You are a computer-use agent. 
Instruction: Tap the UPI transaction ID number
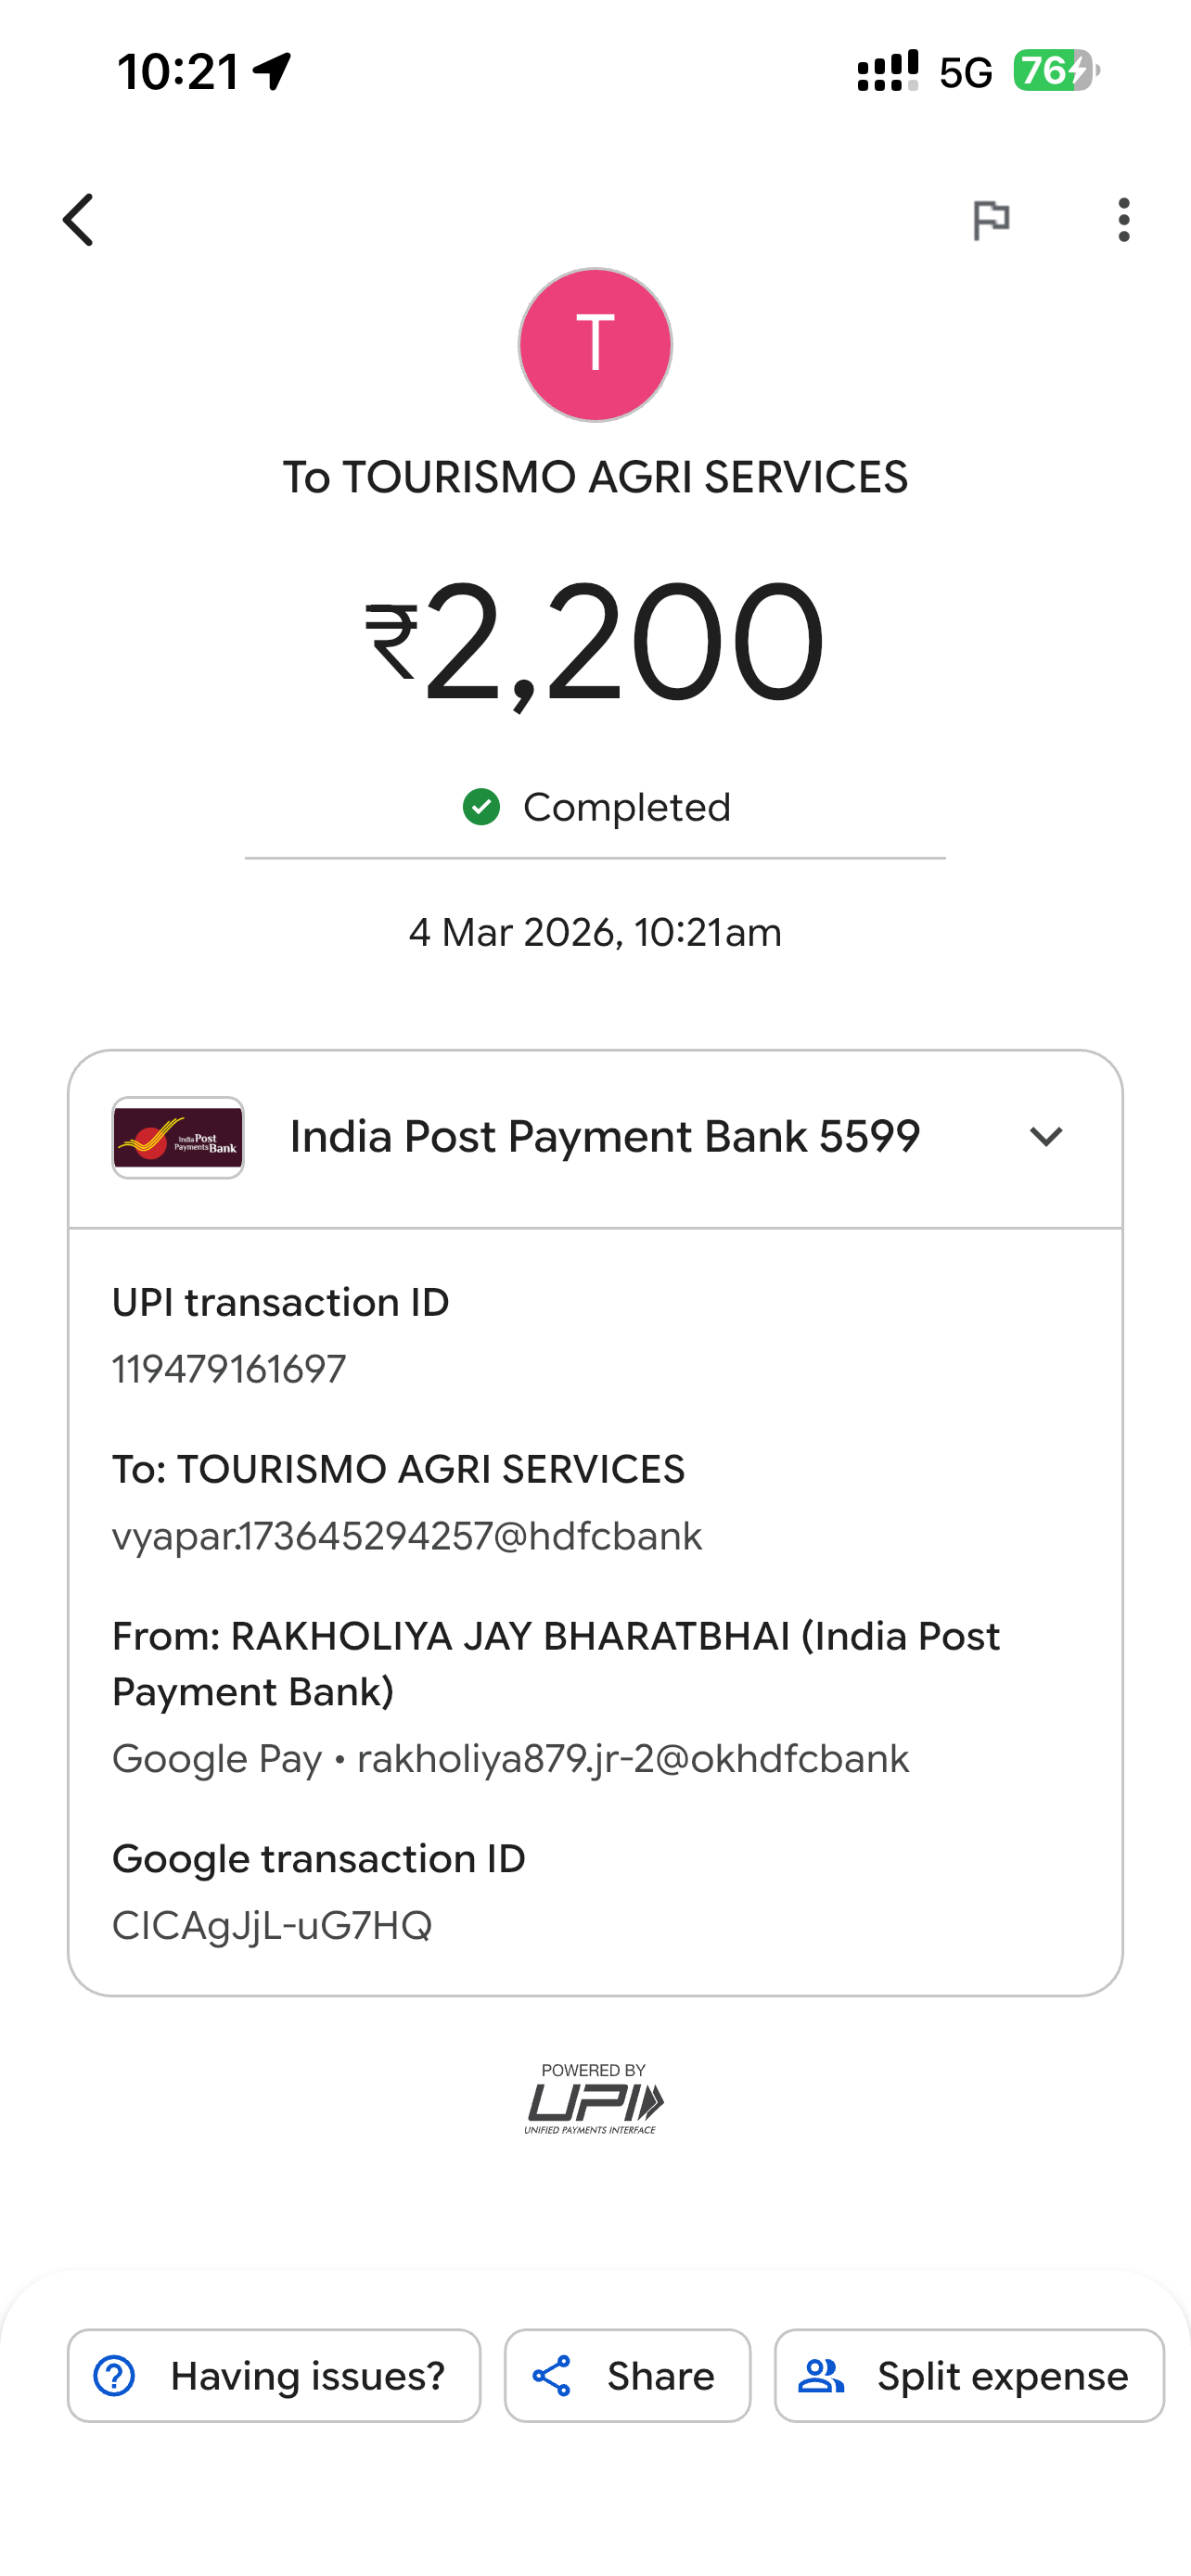pyautogui.click(x=229, y=1369)
